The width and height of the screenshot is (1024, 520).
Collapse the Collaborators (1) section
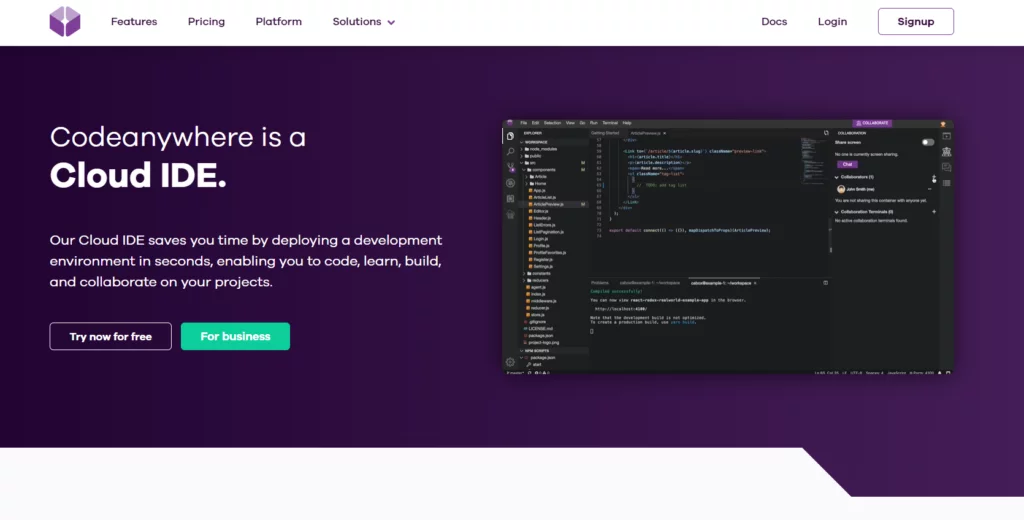837,177
